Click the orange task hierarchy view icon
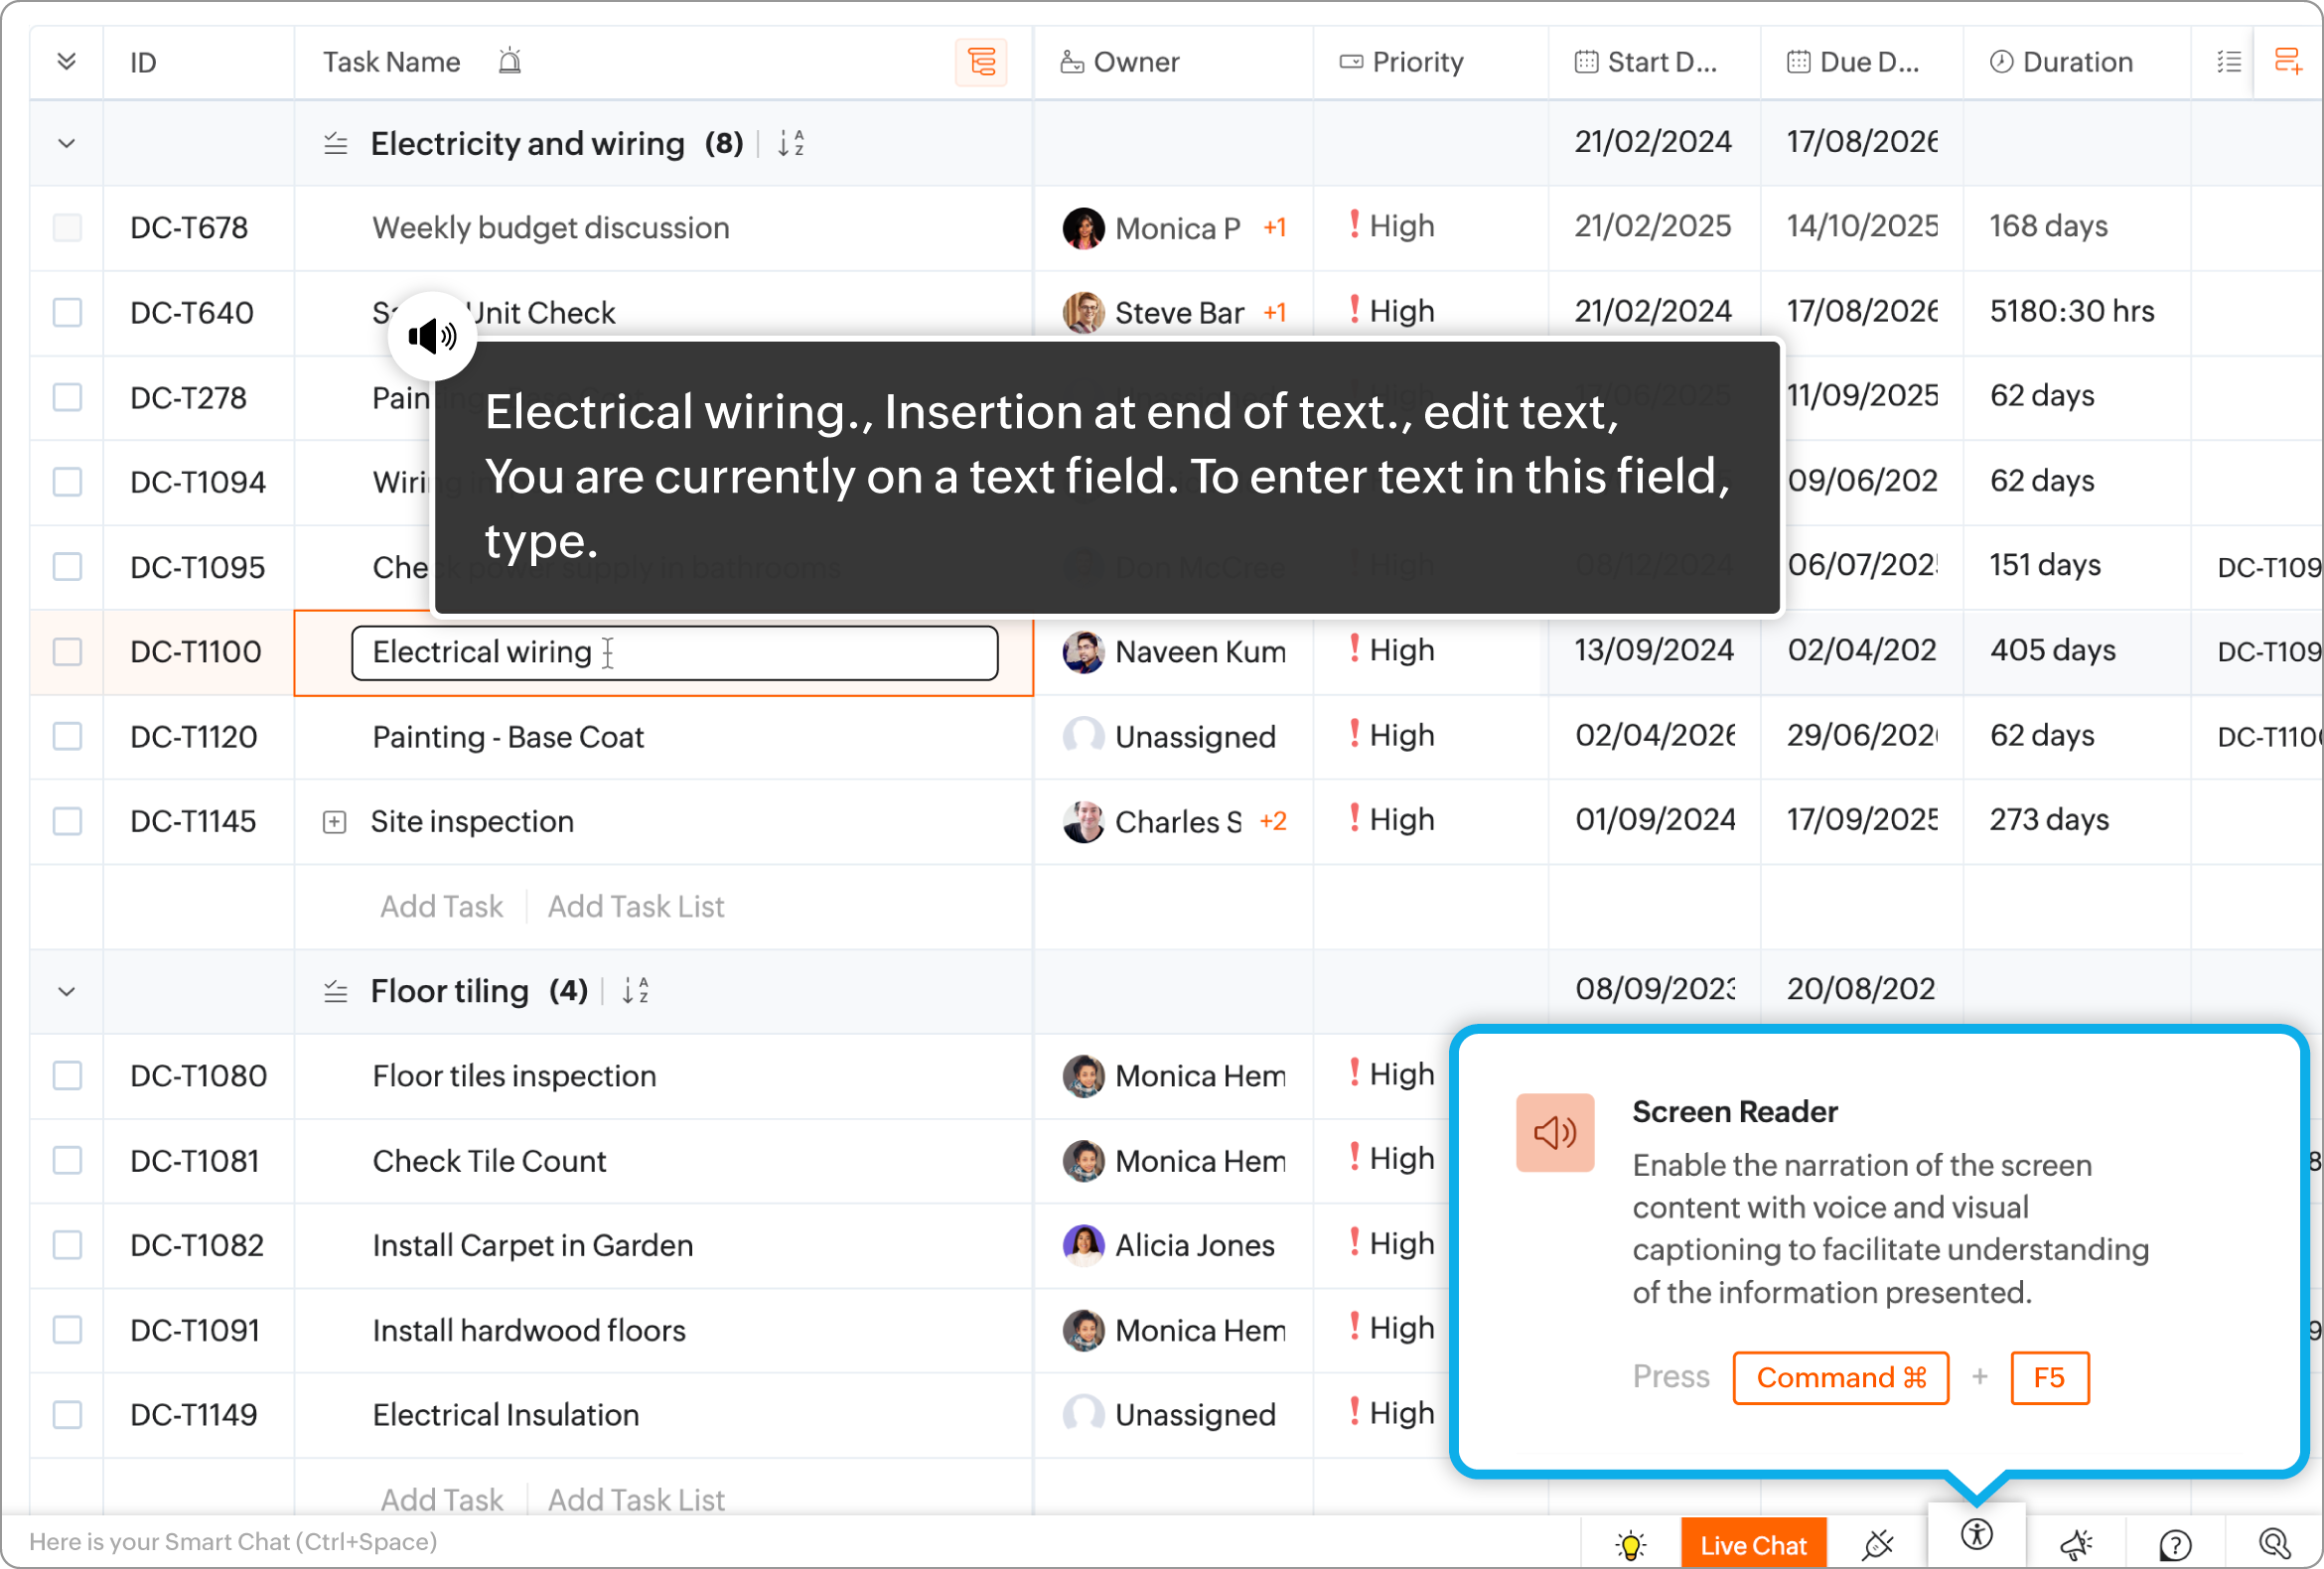Image resolution: width=2324 pixels, height=1569 pixels. [981, 62]
